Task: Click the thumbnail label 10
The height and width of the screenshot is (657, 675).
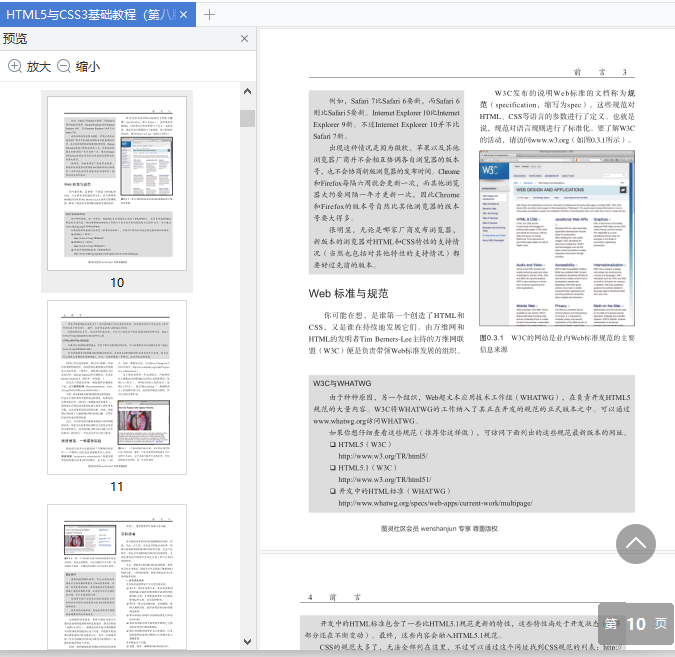Action: (117, 282)
